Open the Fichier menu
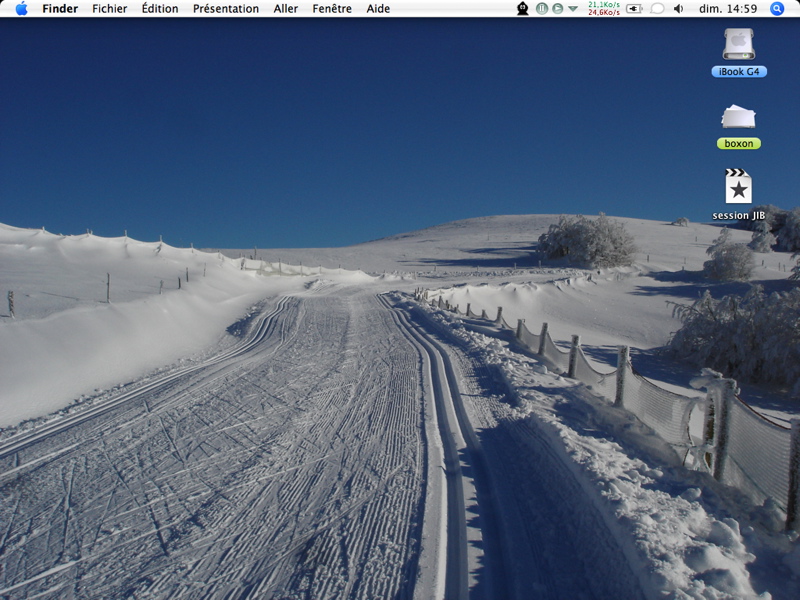The width and height of the screenshot is (800, 600). 109,9
